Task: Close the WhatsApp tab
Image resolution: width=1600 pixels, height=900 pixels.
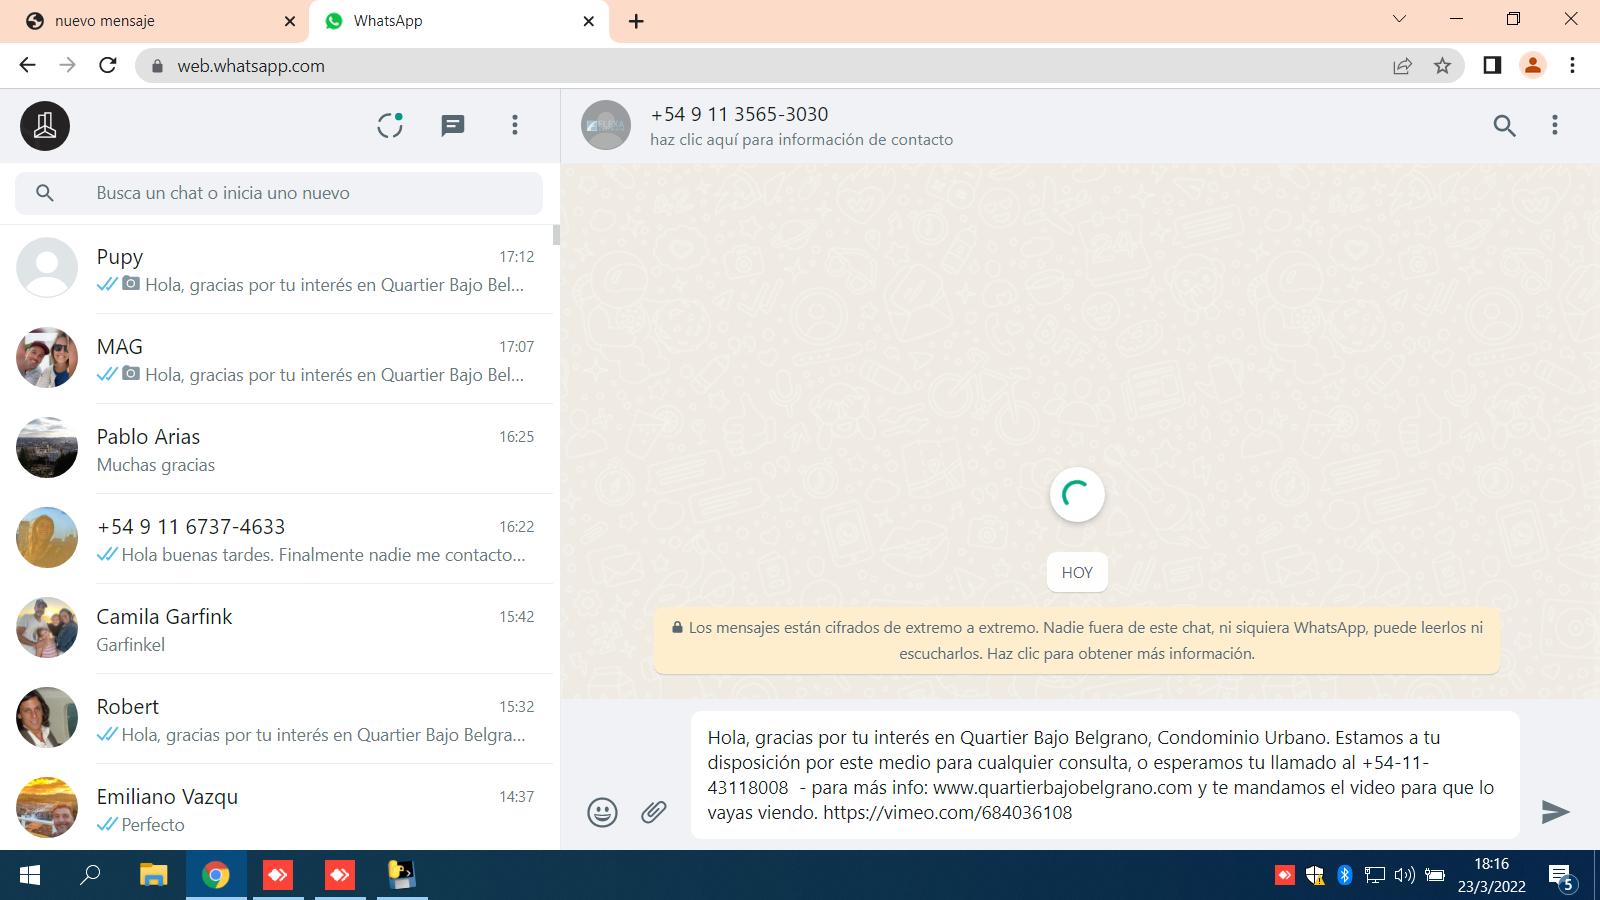Action: [589, 21]
